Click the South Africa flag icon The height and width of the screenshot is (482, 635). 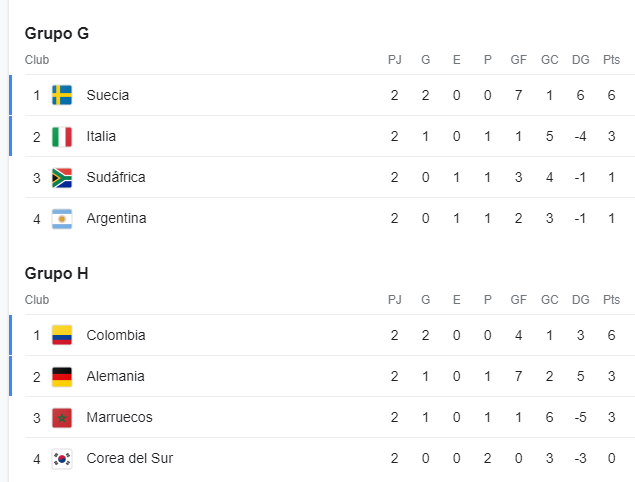point(62,178)
